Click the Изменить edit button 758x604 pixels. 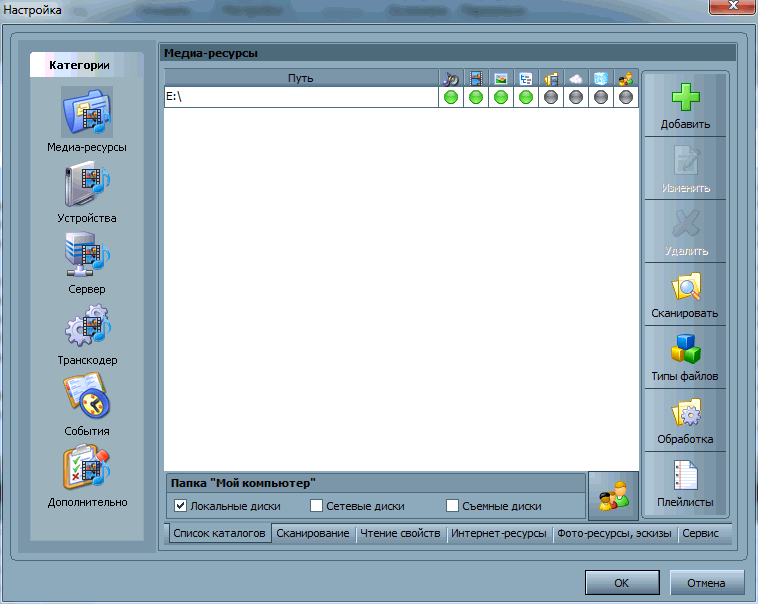point(685,168)
